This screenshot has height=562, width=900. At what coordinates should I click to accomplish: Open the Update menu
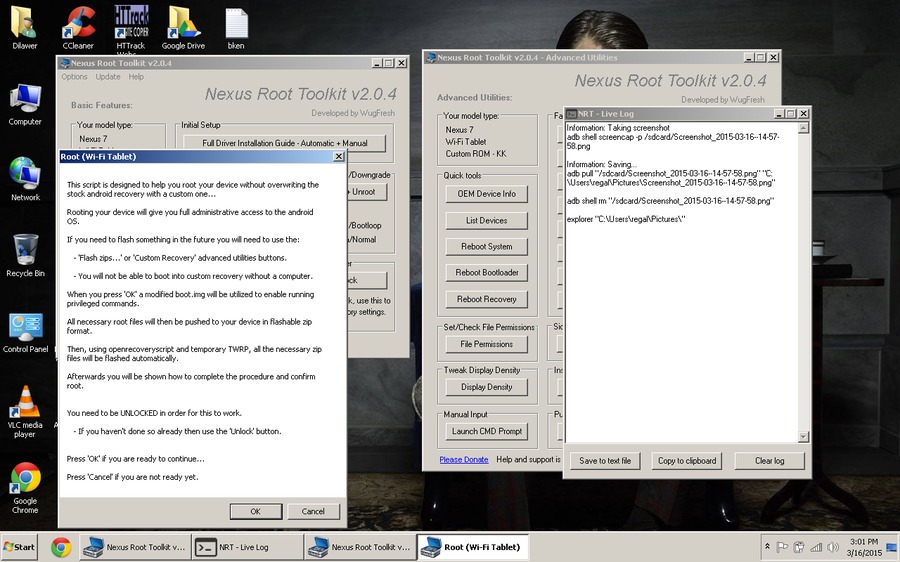pyautogui.click(x=108, y=77)
